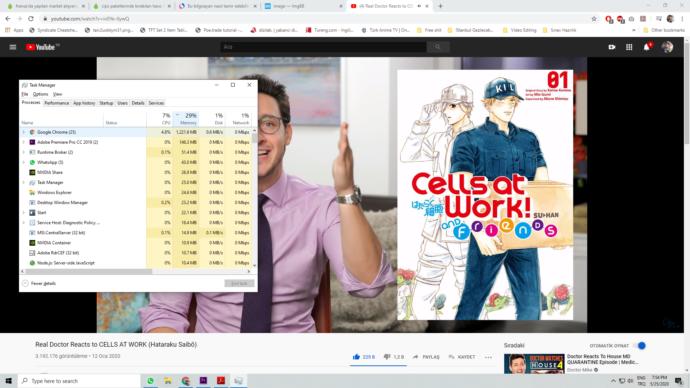Screen dimensions: 690x388
Task: Open a new Chrome tab with the plus
Action: (440, 6)
